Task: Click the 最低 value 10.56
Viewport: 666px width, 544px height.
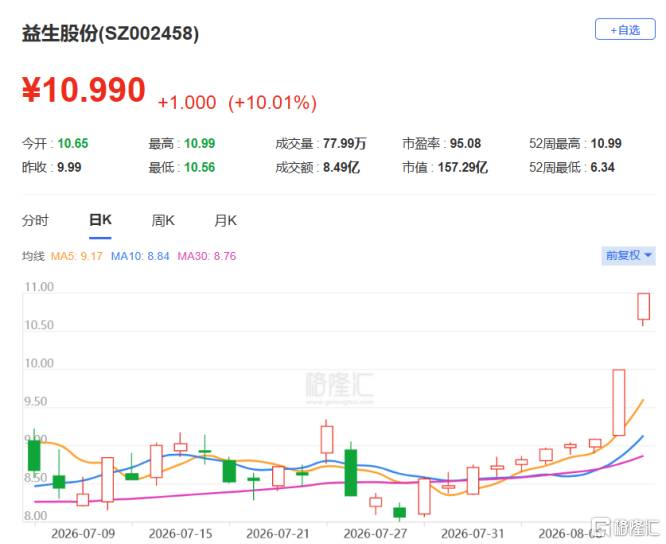Action: pos(200,167)
